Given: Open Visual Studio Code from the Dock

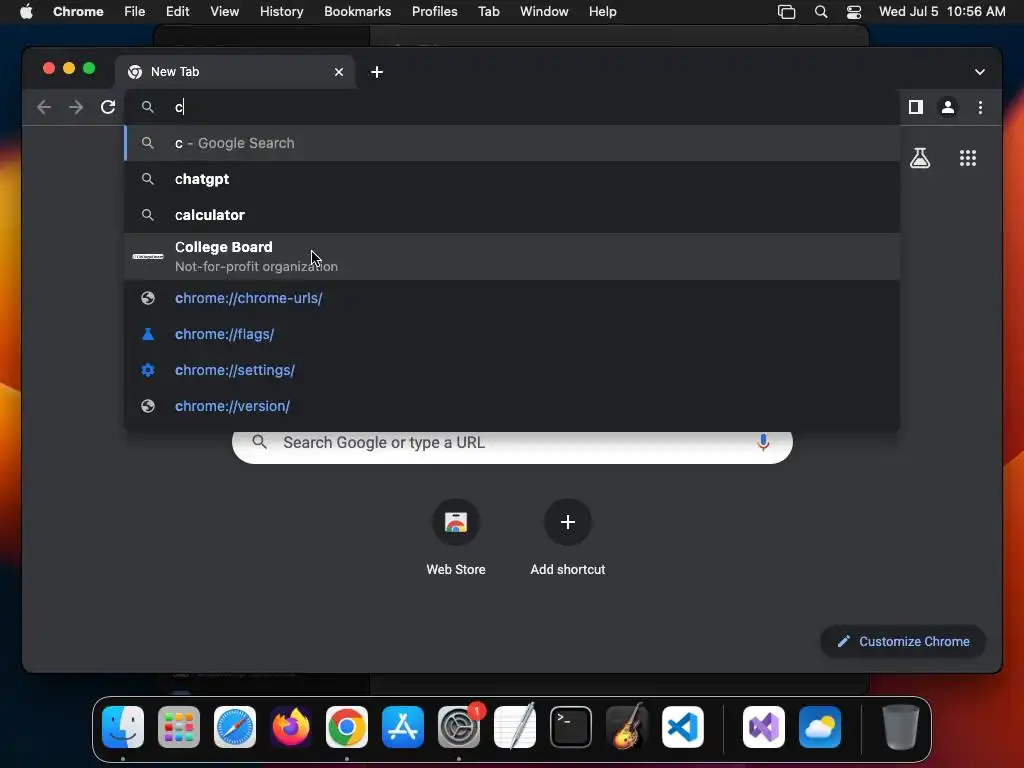Looking at the screenshot, I should [682, 727].
